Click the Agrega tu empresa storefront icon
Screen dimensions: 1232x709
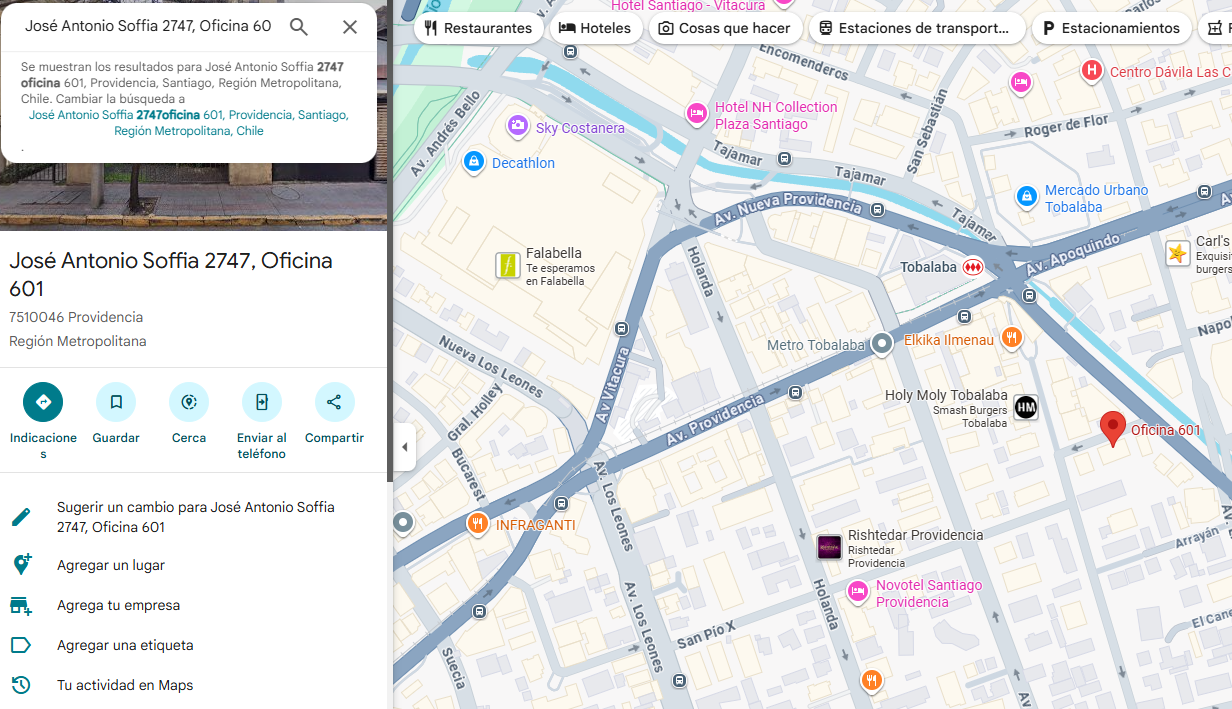tap(21, 605)
